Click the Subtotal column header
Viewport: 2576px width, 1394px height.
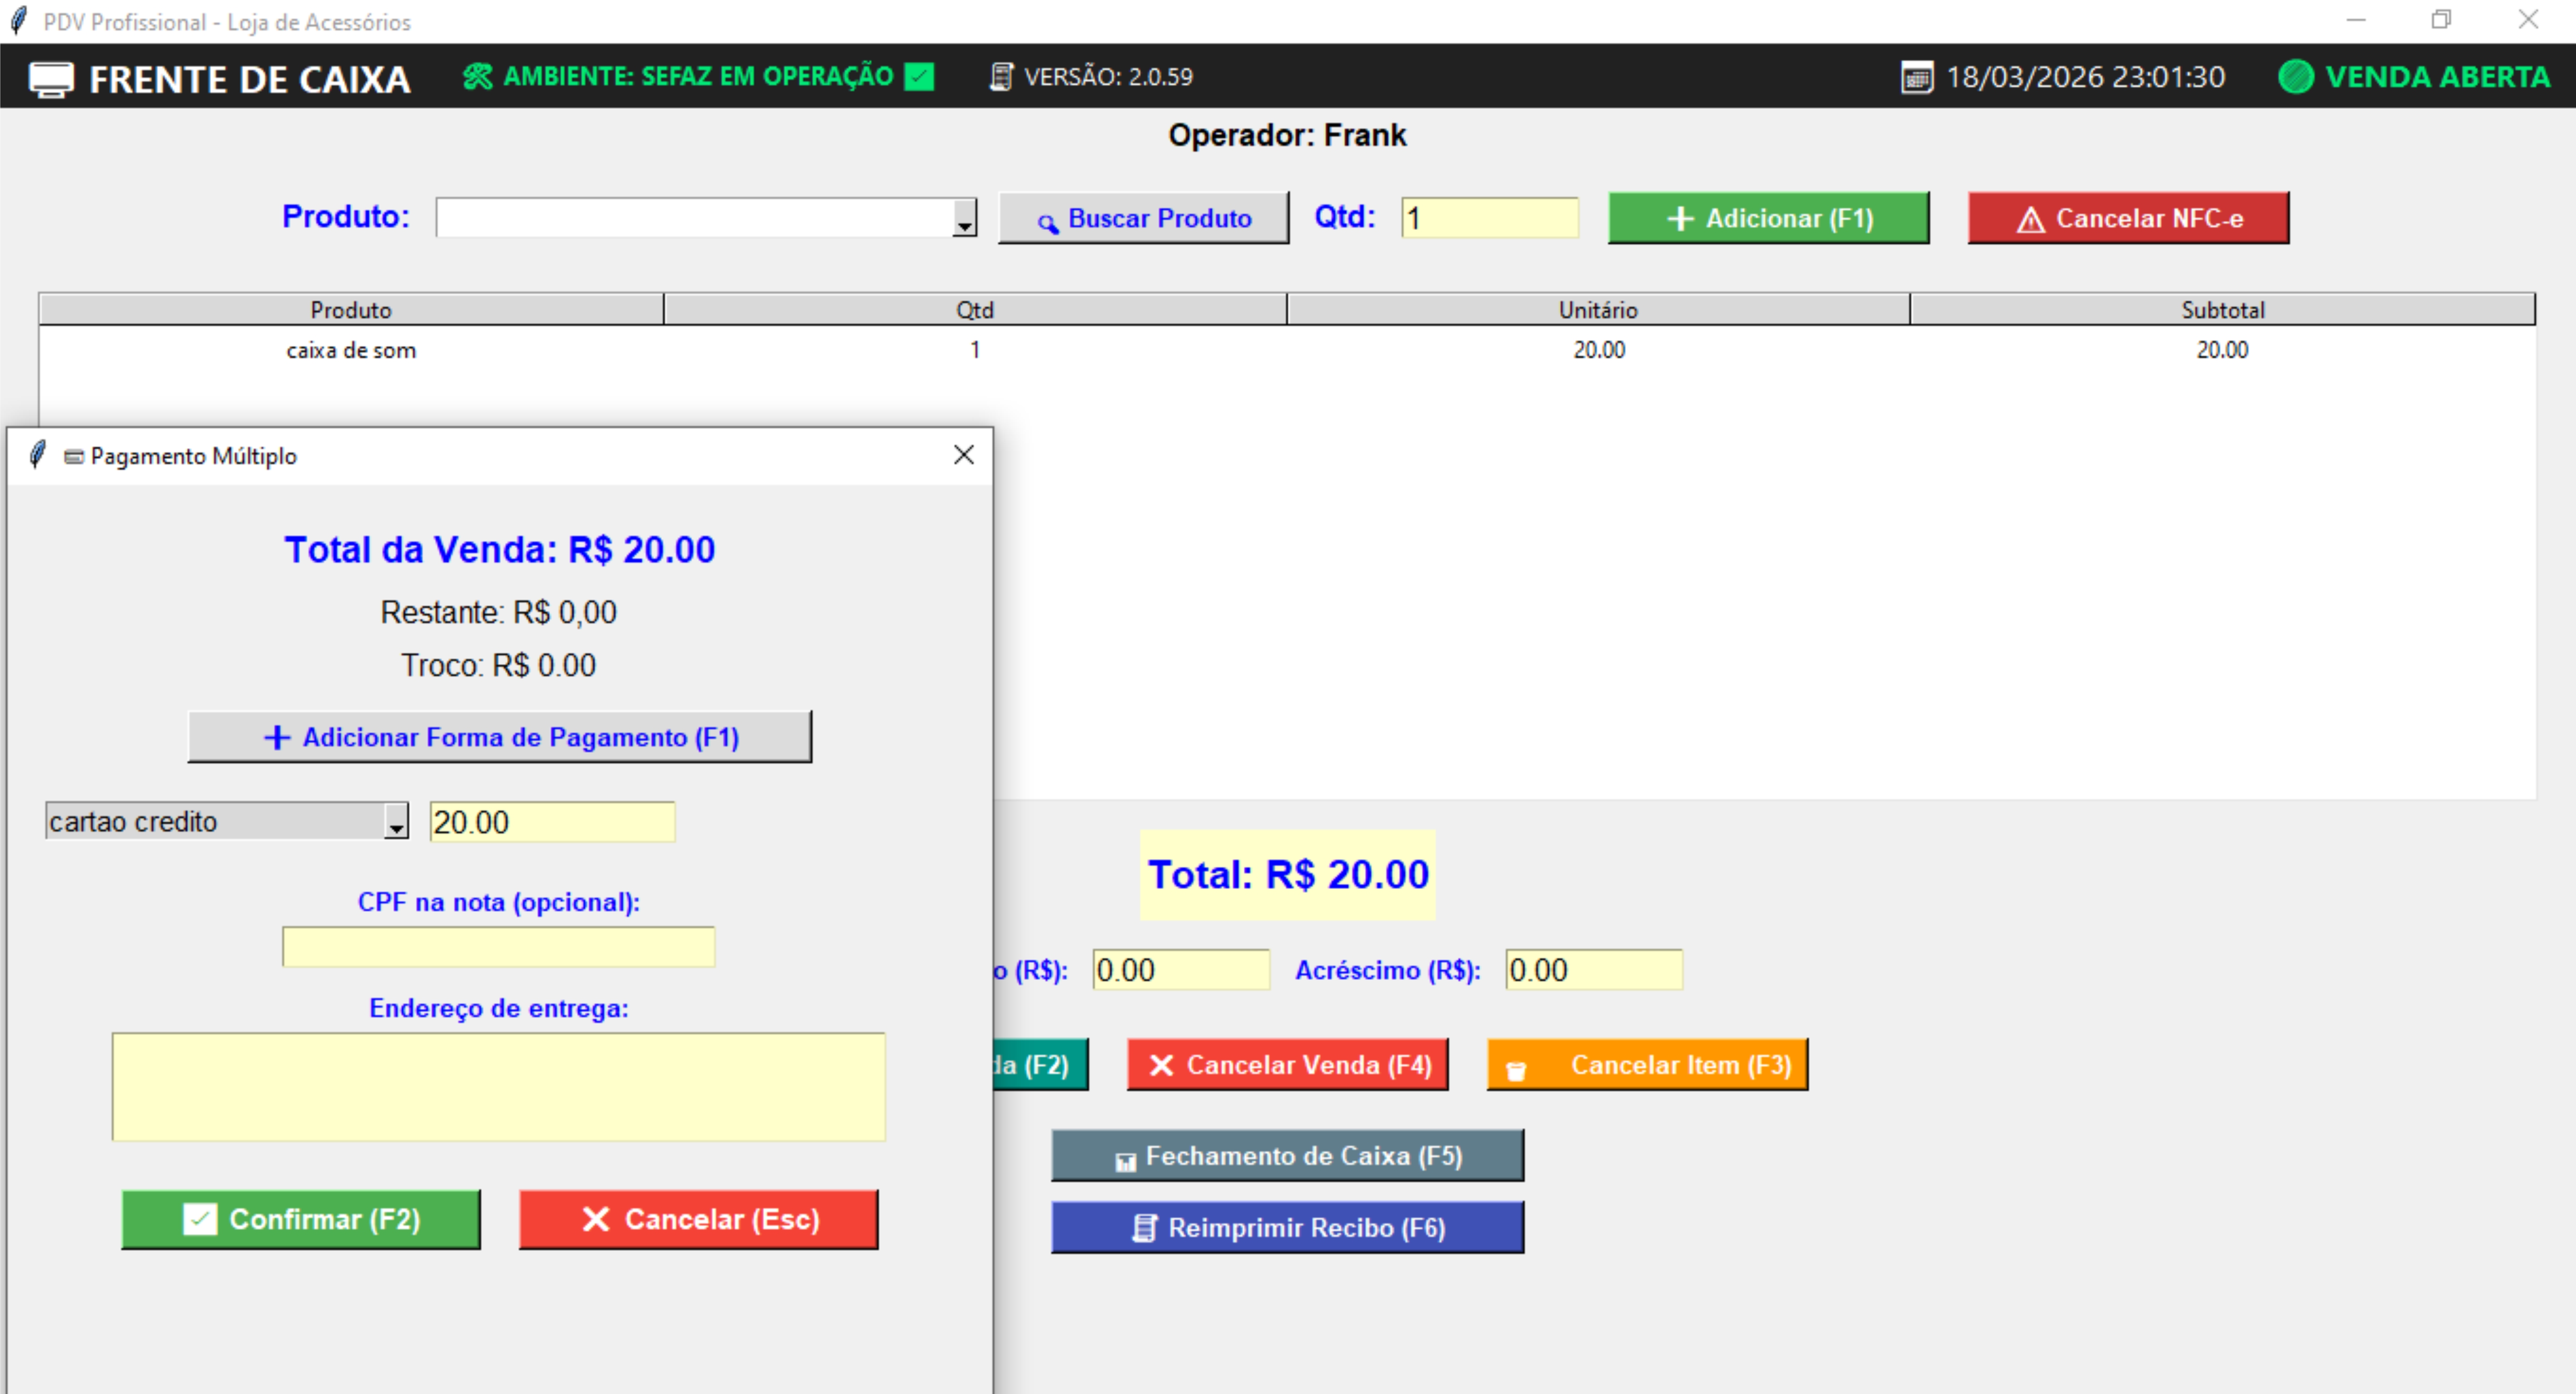pos(2222,310)
